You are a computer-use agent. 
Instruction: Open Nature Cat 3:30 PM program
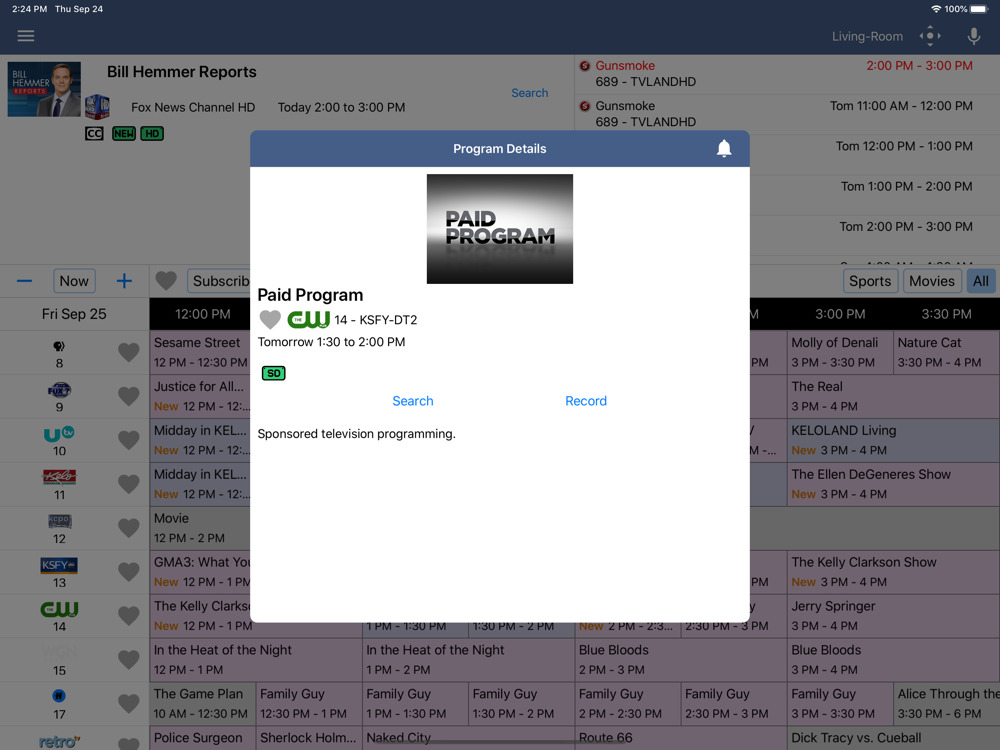[x=946, y=352]
